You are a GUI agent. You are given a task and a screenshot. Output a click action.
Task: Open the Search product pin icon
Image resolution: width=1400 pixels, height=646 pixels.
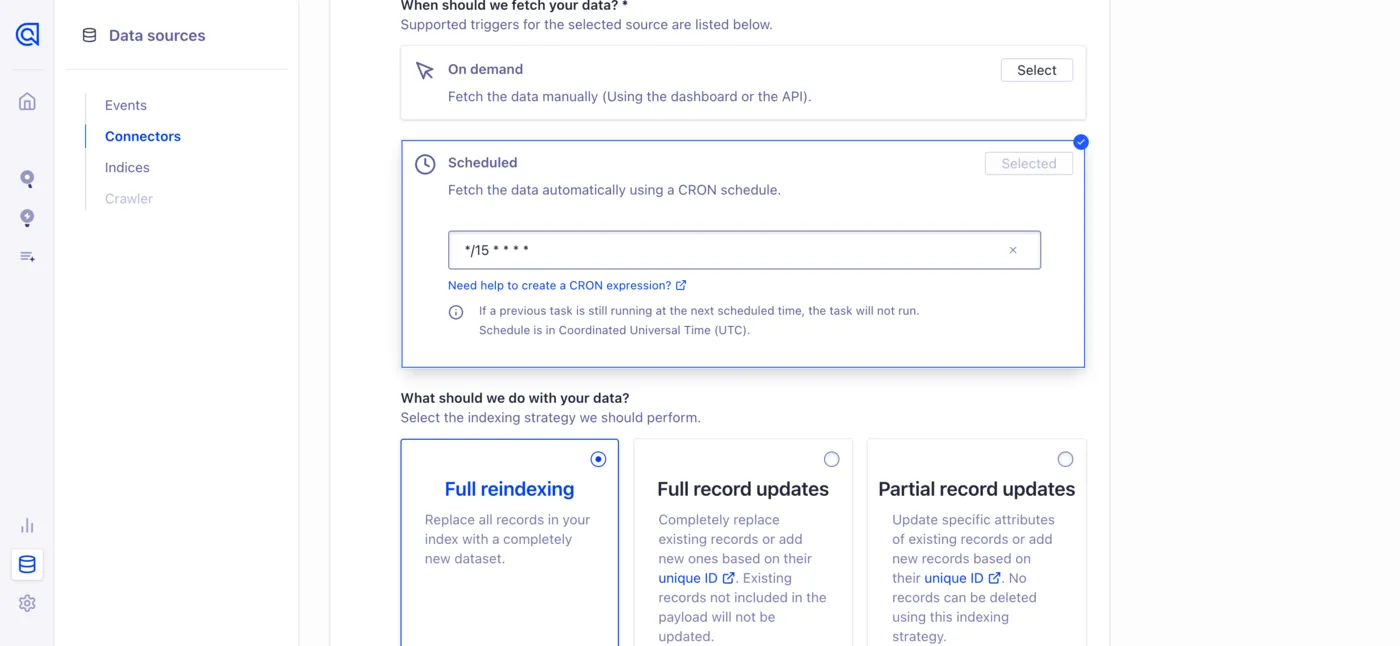pos(27,179)
